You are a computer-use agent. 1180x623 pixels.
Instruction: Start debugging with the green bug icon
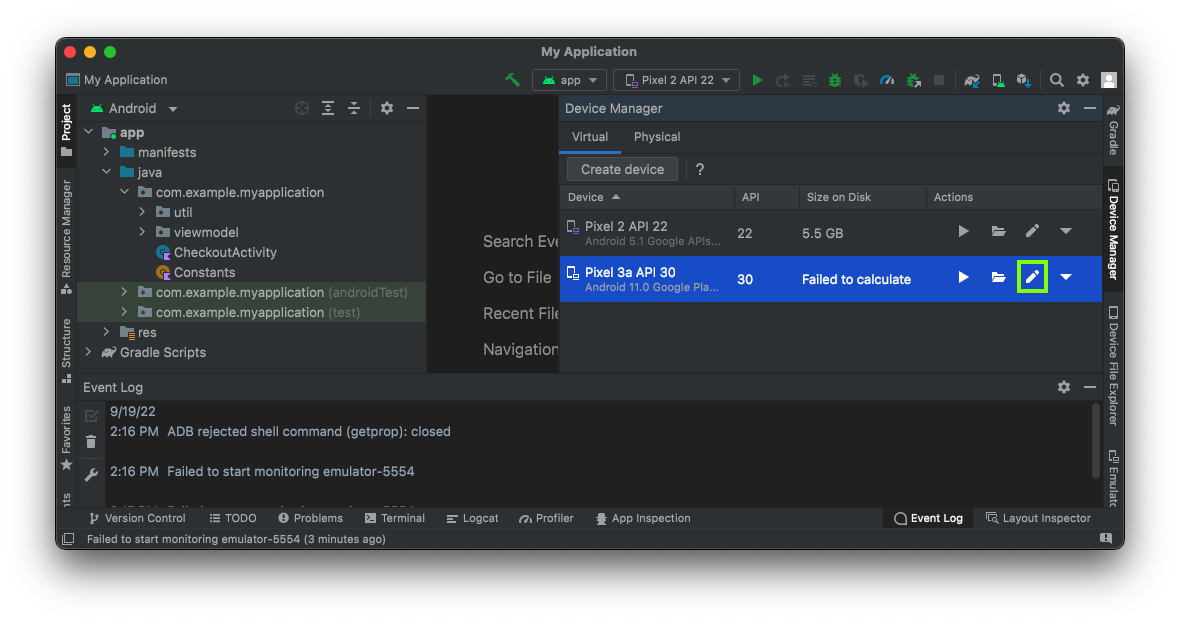[835, 80]
